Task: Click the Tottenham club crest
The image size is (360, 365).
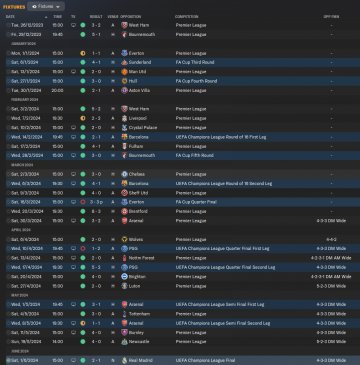Action: click(124, 314)
